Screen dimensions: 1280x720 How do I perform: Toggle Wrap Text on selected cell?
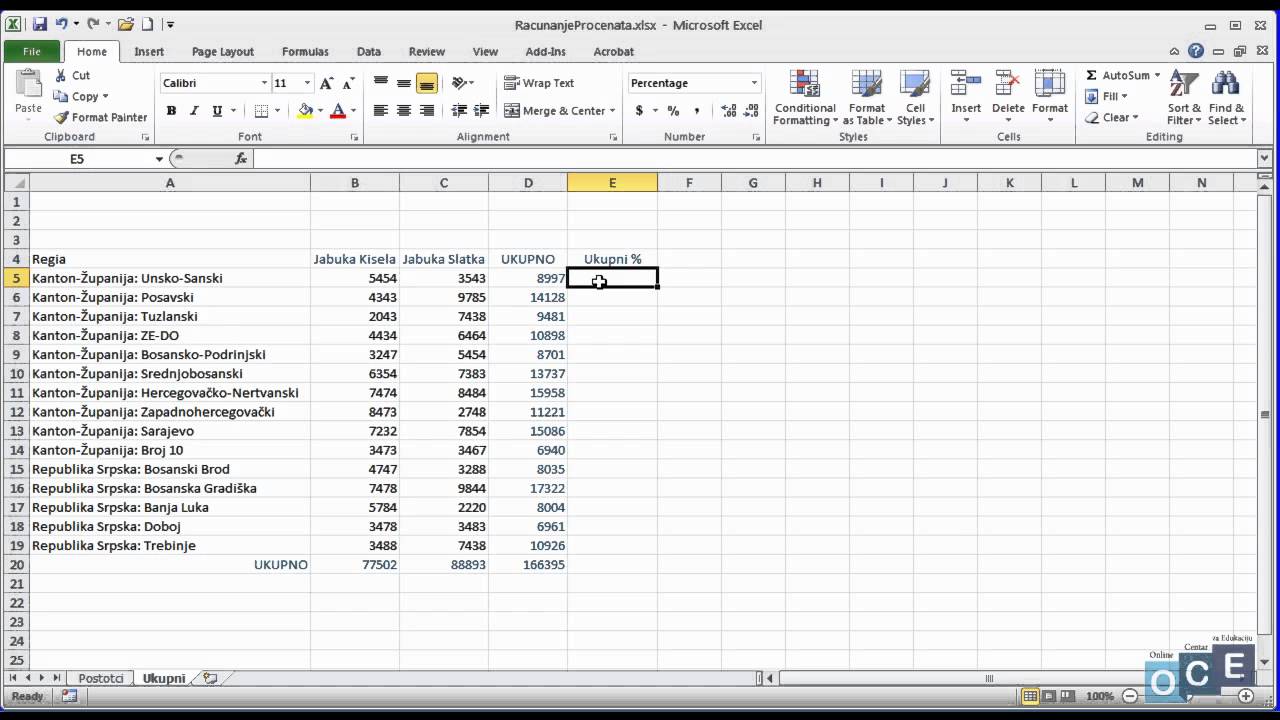539,83
